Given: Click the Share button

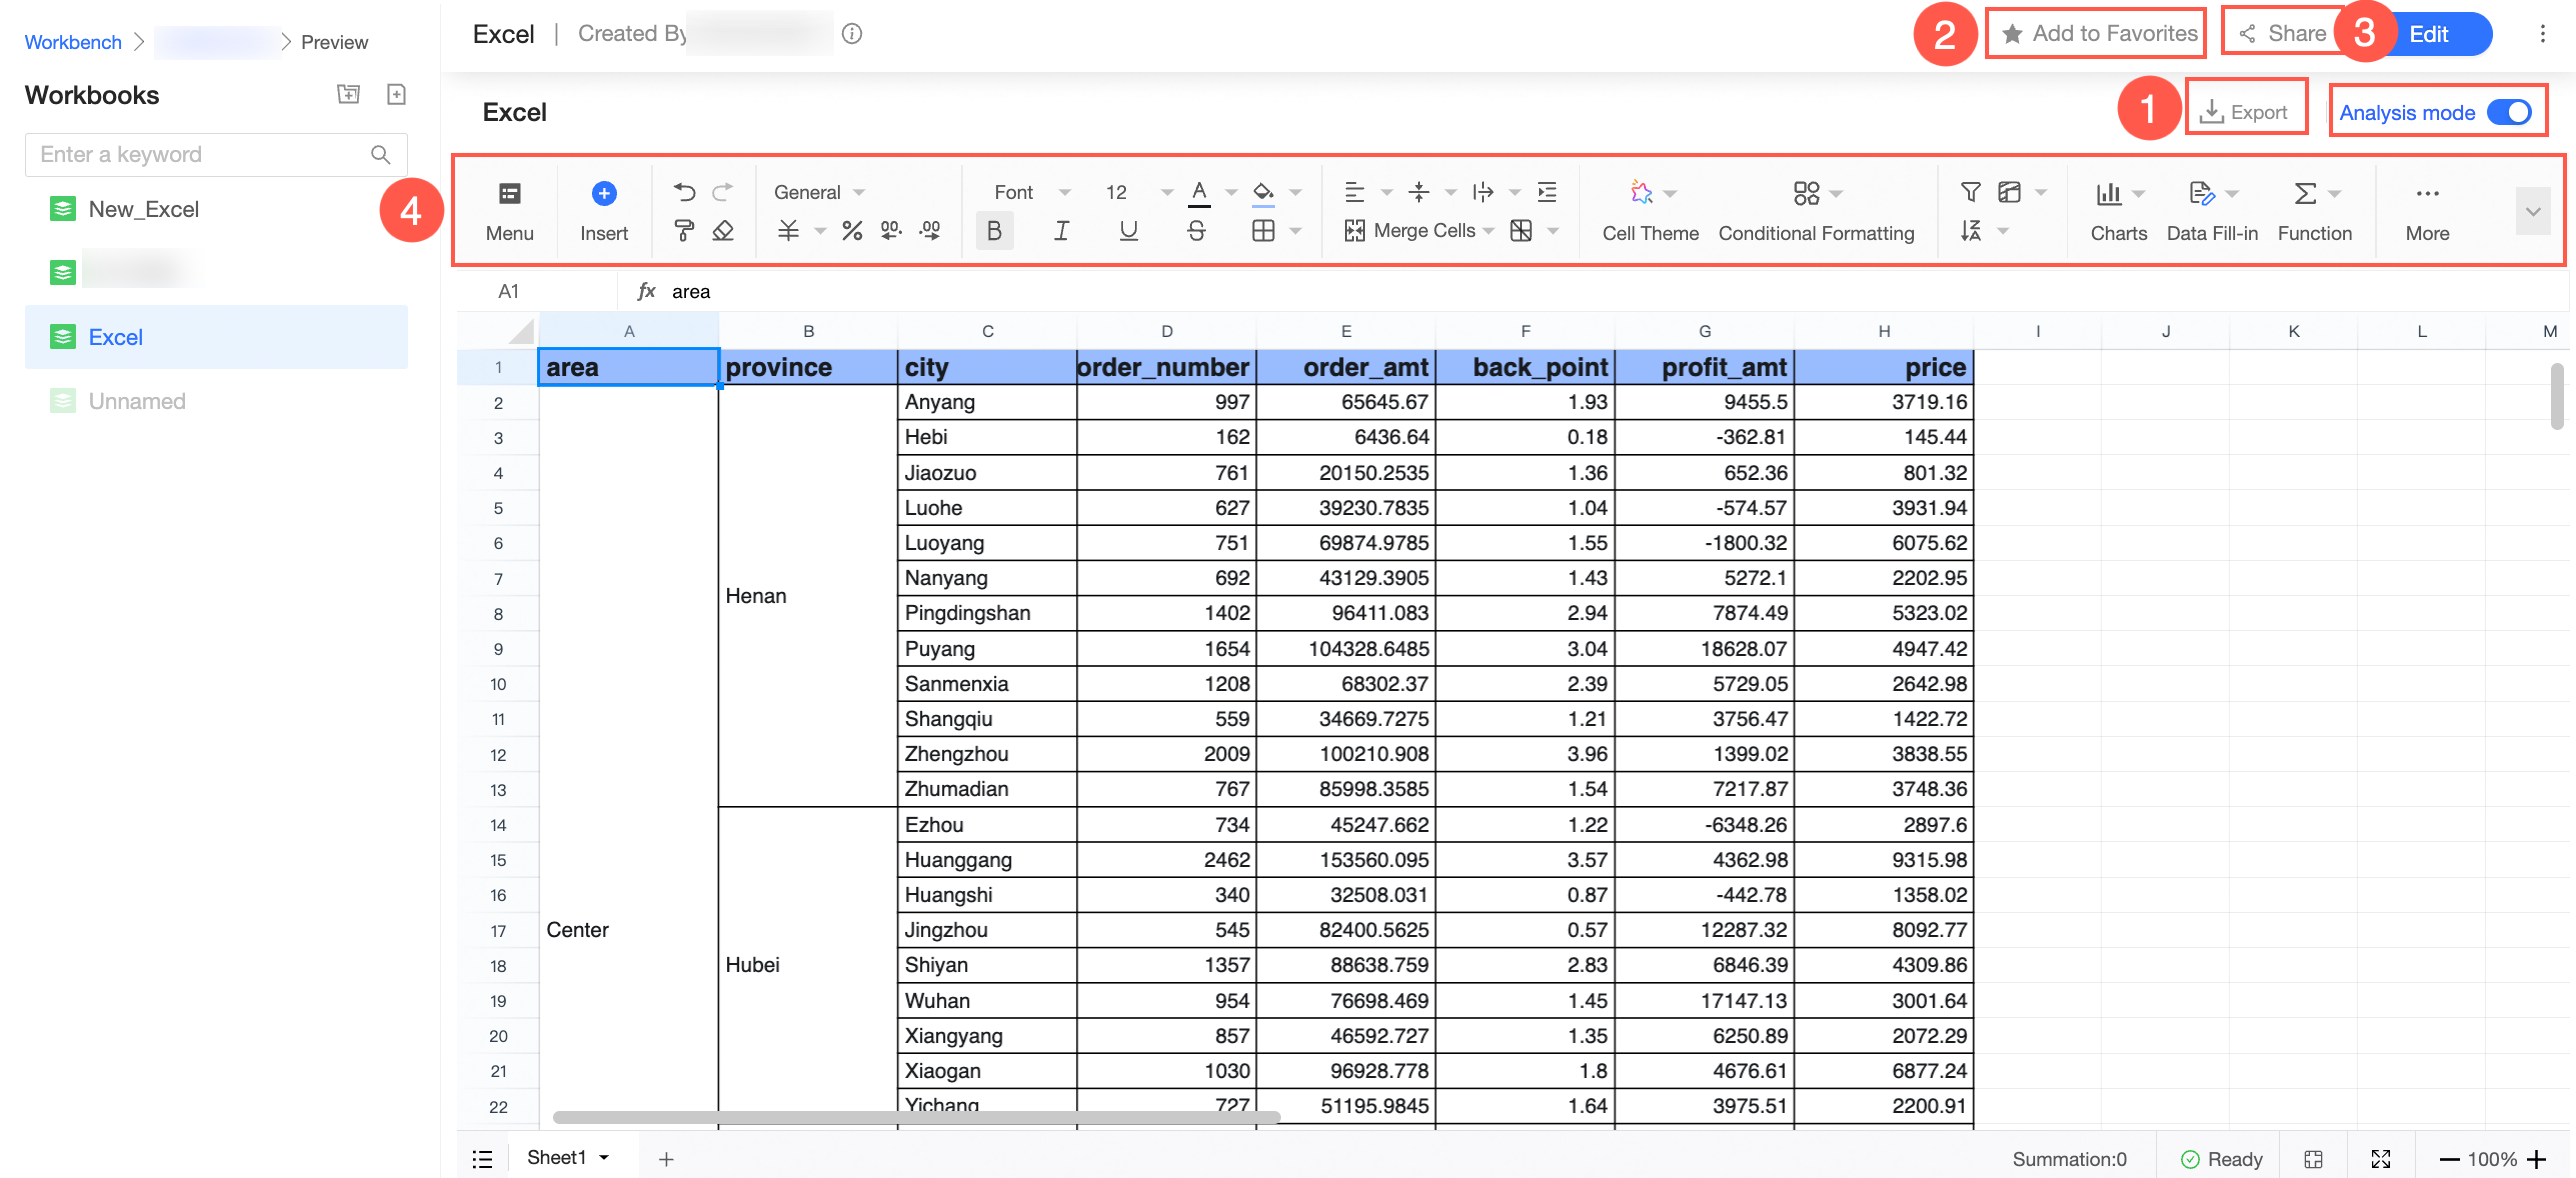Looking at the screenshot, I should tap(2283, 34).
